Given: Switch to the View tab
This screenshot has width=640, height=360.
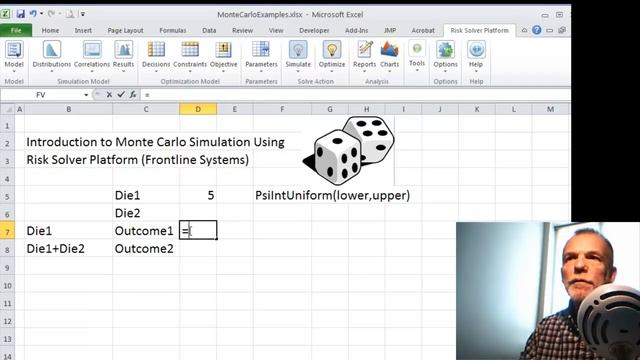Looking at the screenshot, I should pos(276,30).
